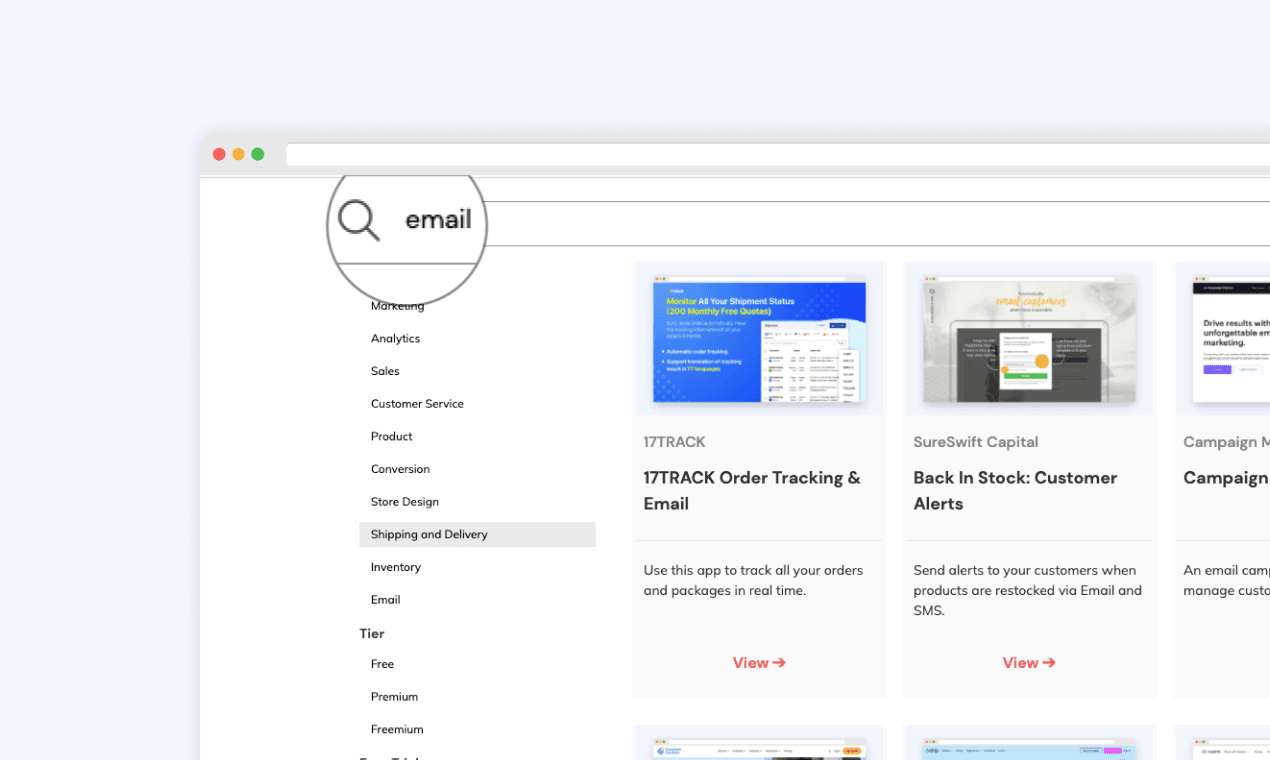
Task: Choose the Sales category filter
Action: (x=385, y=371)
